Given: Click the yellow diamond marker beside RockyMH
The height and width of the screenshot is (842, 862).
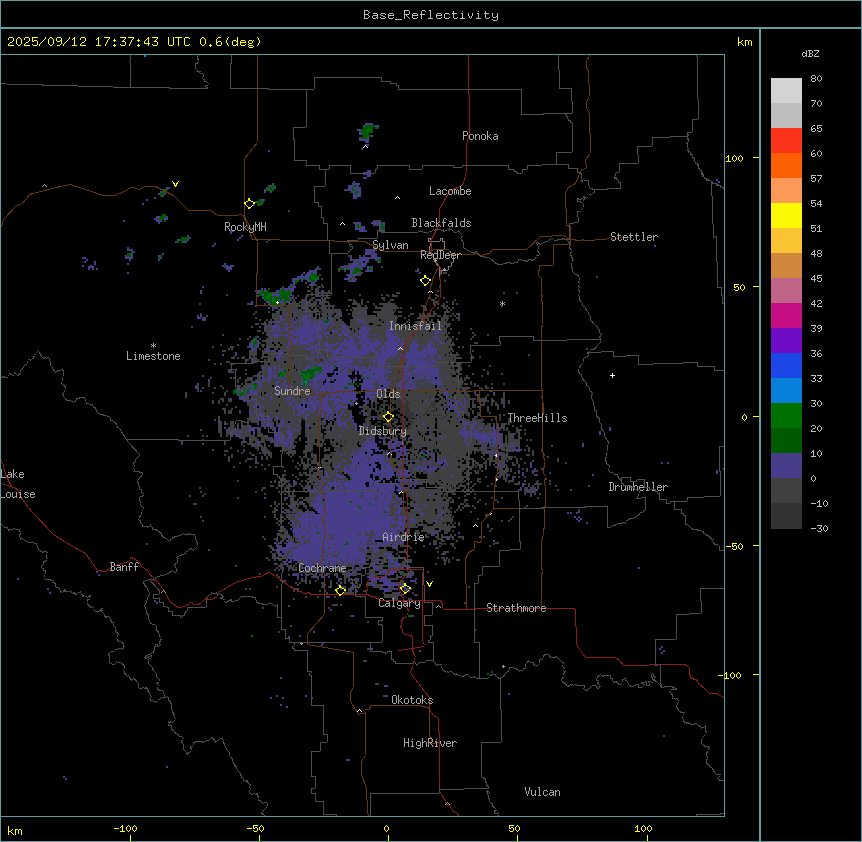Looking at the screenshot, I should (249, 204).
